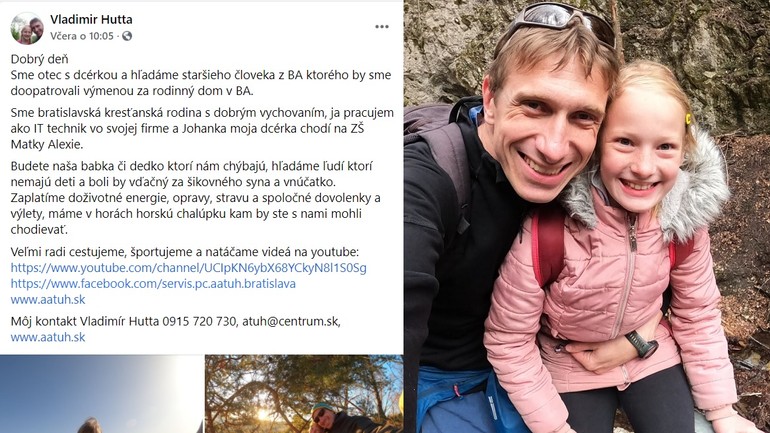The width and height of the screenshot is (770, 433).
Task: Open the sunset trees photo thumbnail
Action: [x=304, y=394]
